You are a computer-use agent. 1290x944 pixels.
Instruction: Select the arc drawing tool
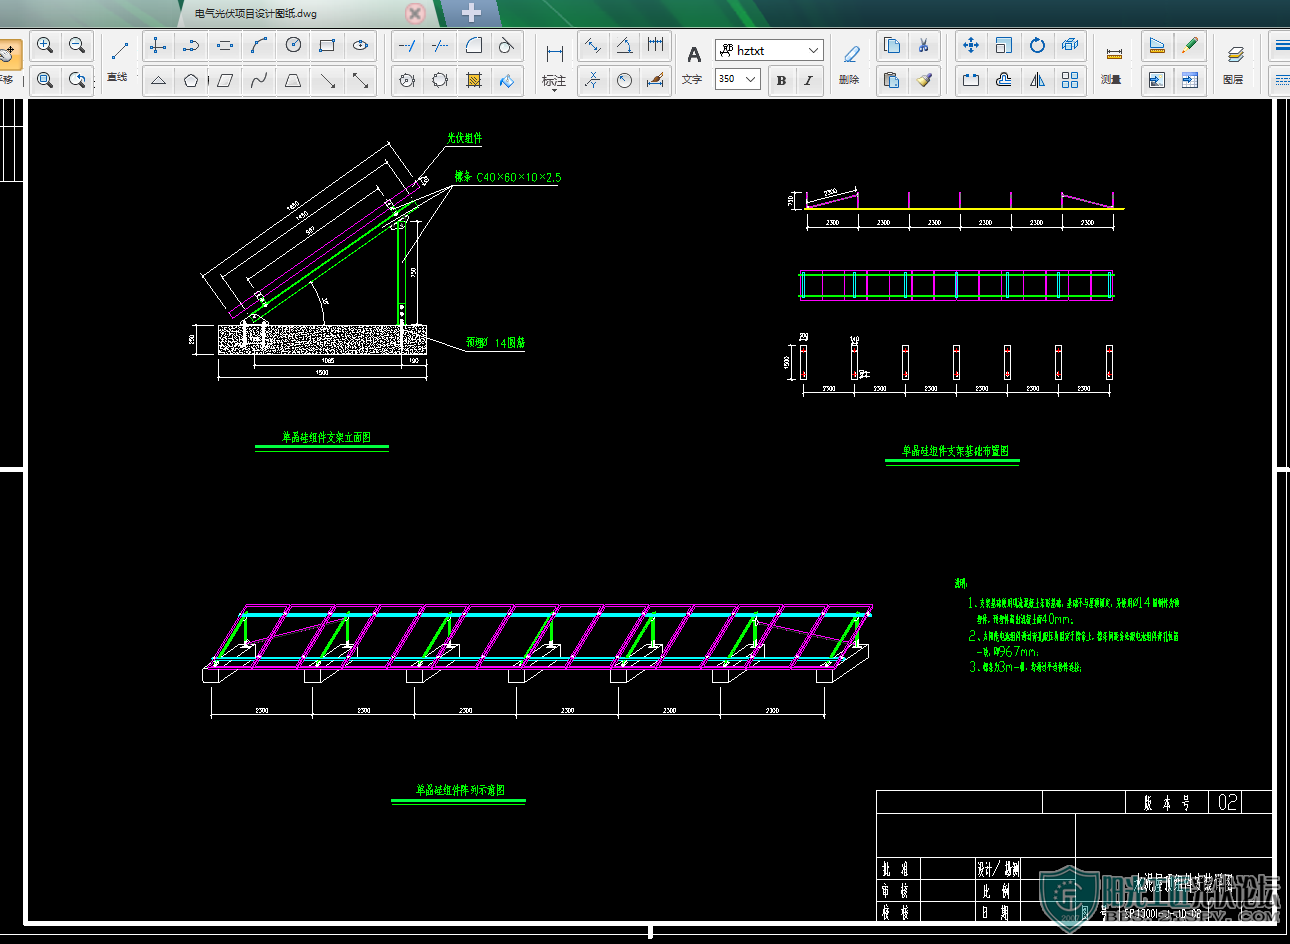click(x=259, y=46)
